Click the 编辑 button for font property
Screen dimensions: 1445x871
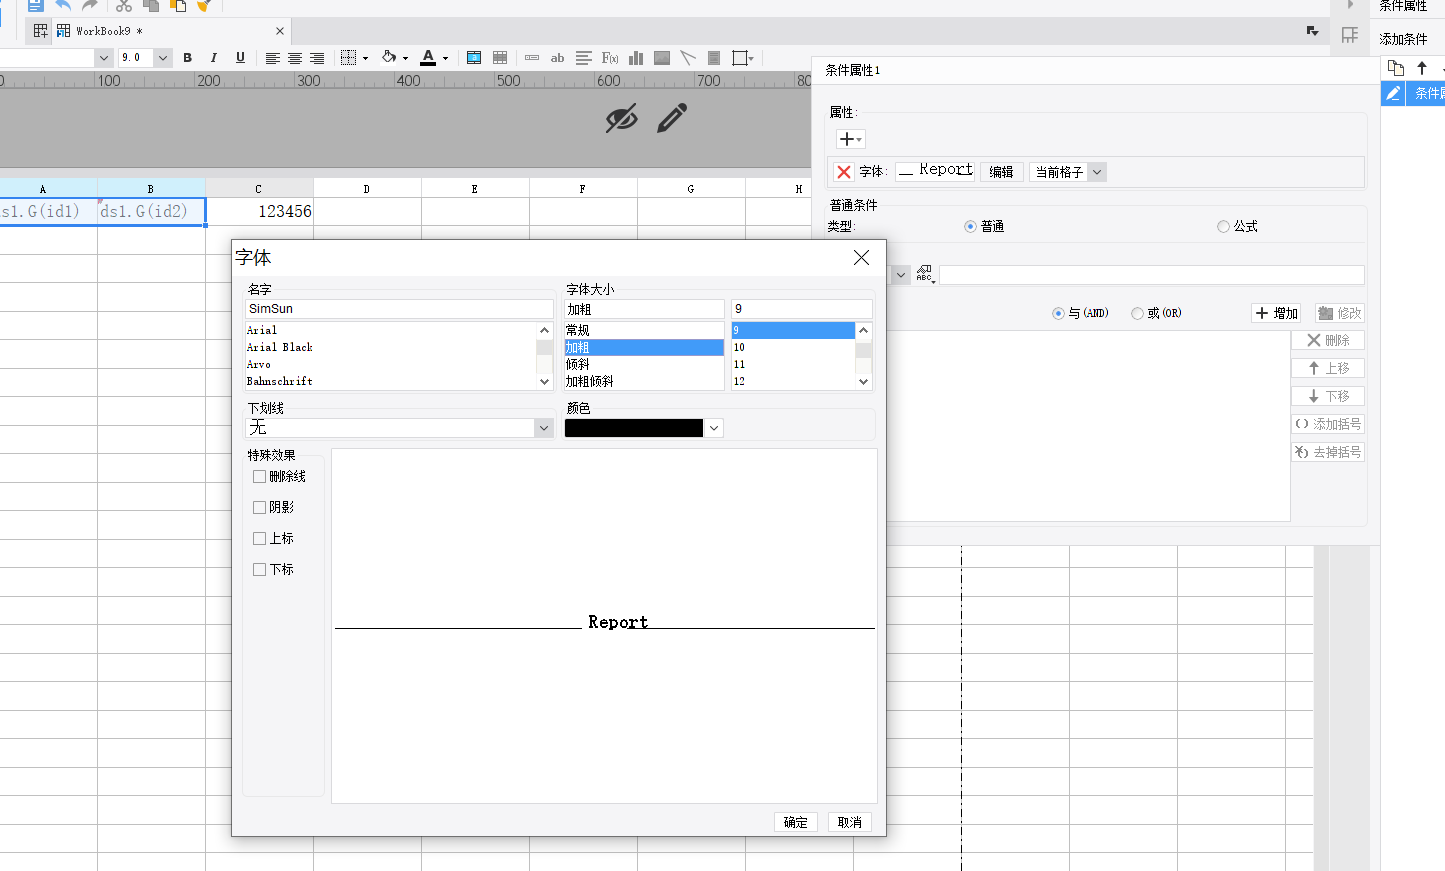1001,172
